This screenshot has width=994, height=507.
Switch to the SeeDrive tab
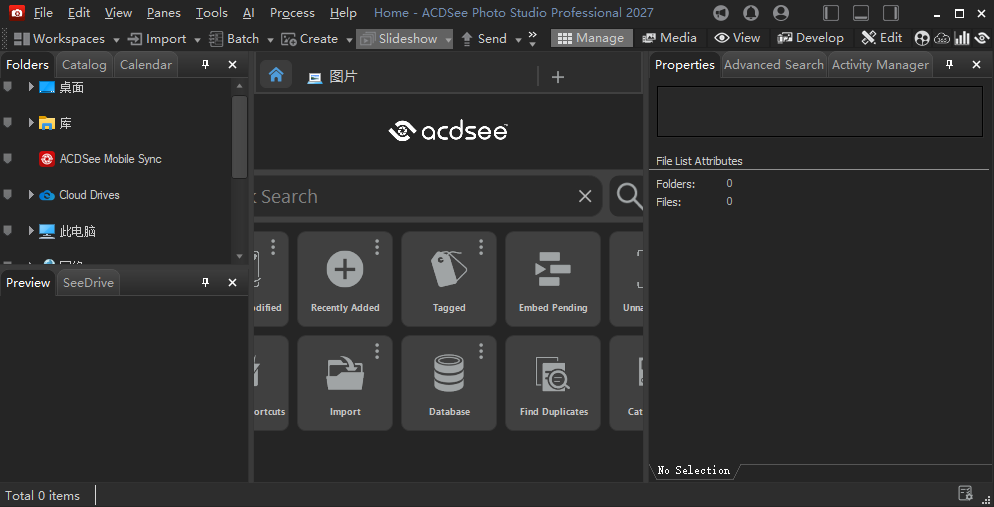tap(88, 283)
